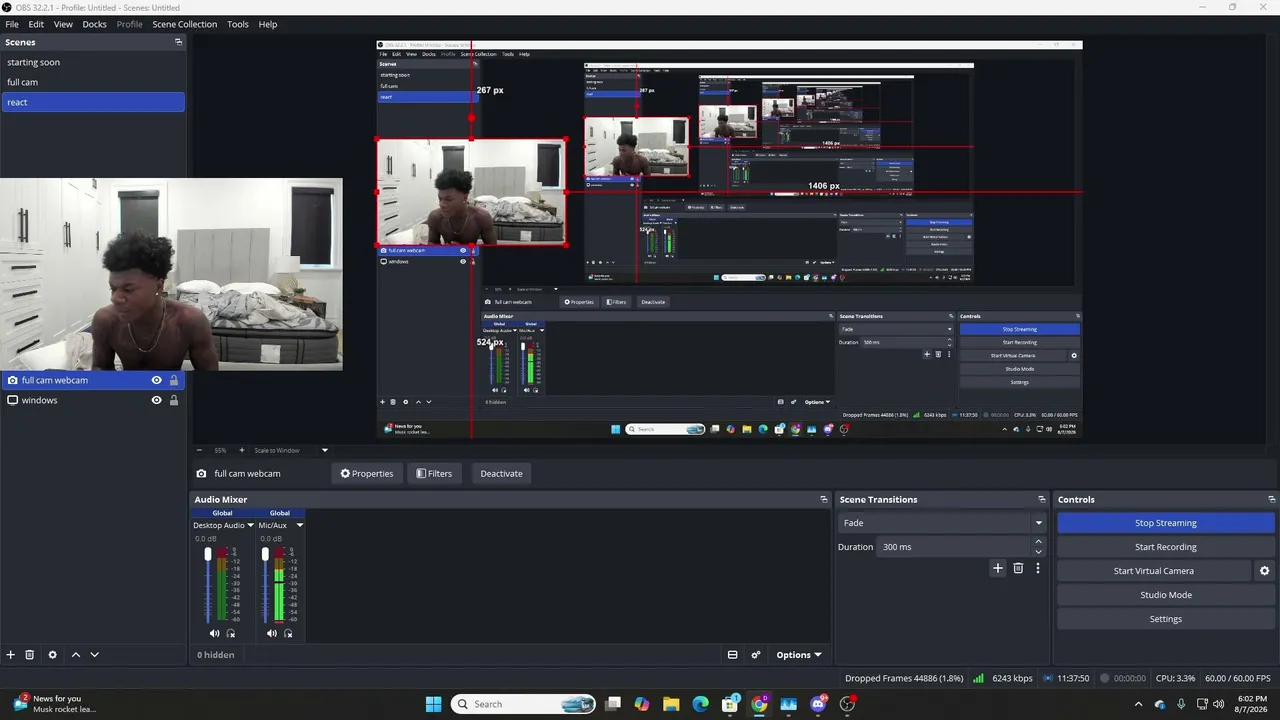The image size is (1280, 720).
Task: Remove the selected source using trash icon
Action: [x=30, y=655]
